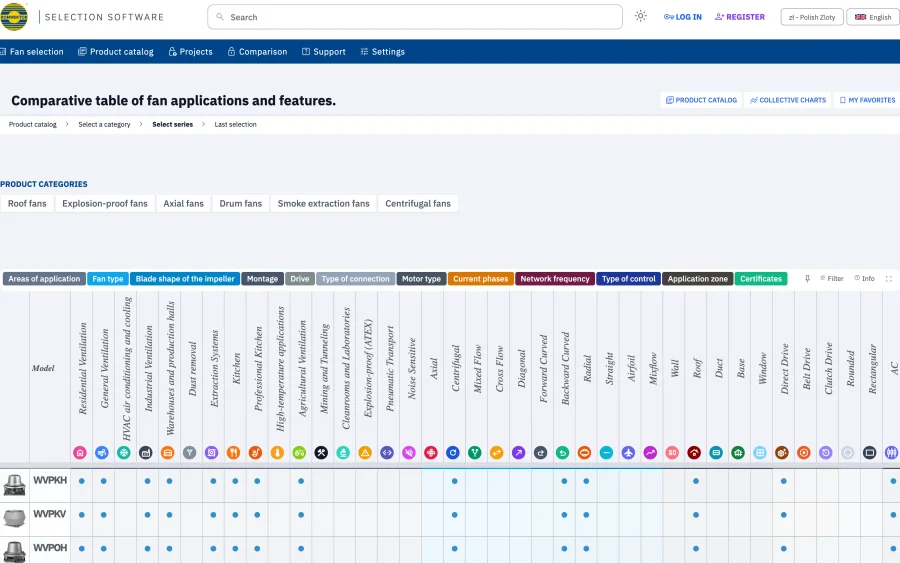Click the Airfoil airplane column icon
The height and width of the screenshot is (563, 900).
click(628, 453)
